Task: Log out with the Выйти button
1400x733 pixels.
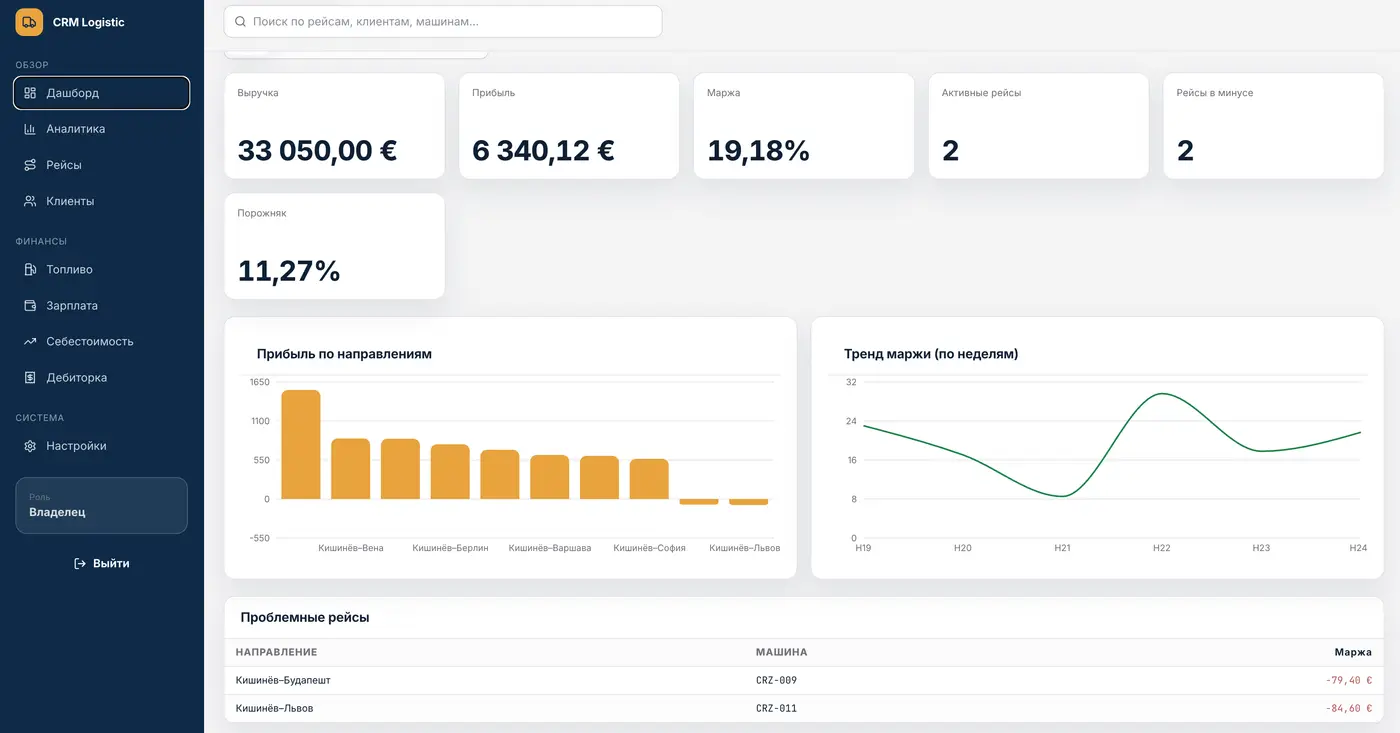Action: pos(101,563)
